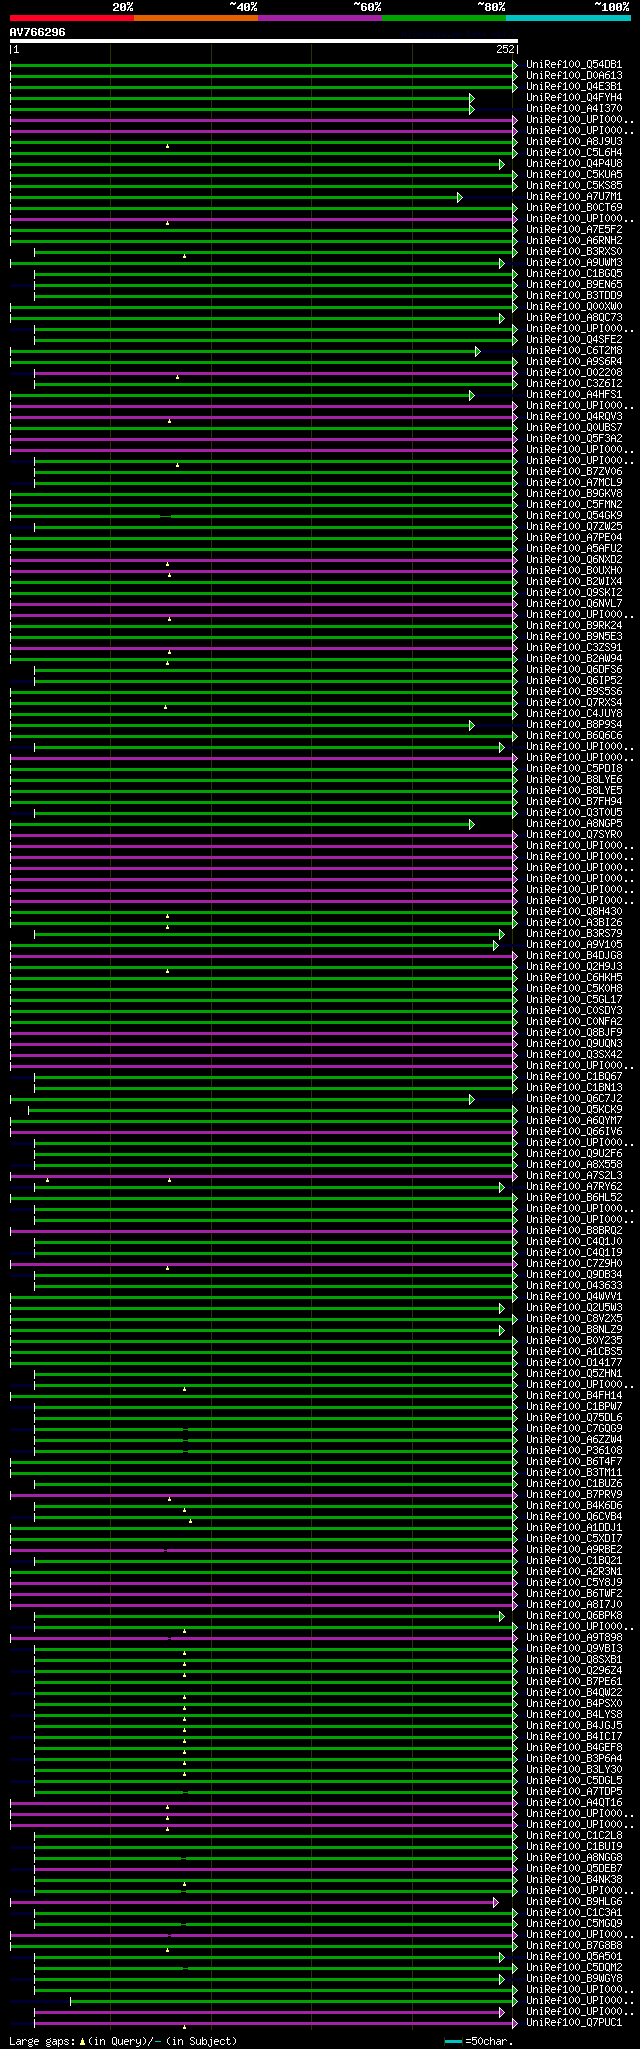Open hit UniRef100_Q54DB1

click(x=574, y=65)
